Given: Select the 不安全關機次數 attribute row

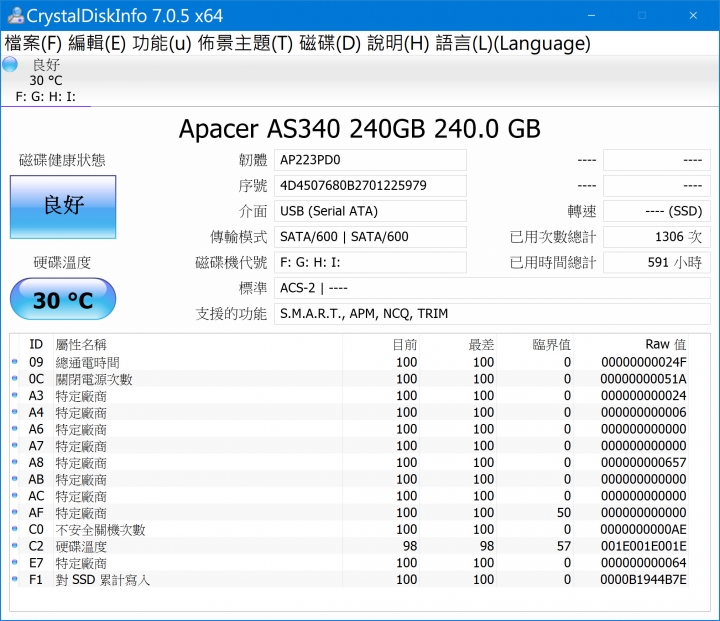Looking at the screenshot, I should (x=349, y=529).
